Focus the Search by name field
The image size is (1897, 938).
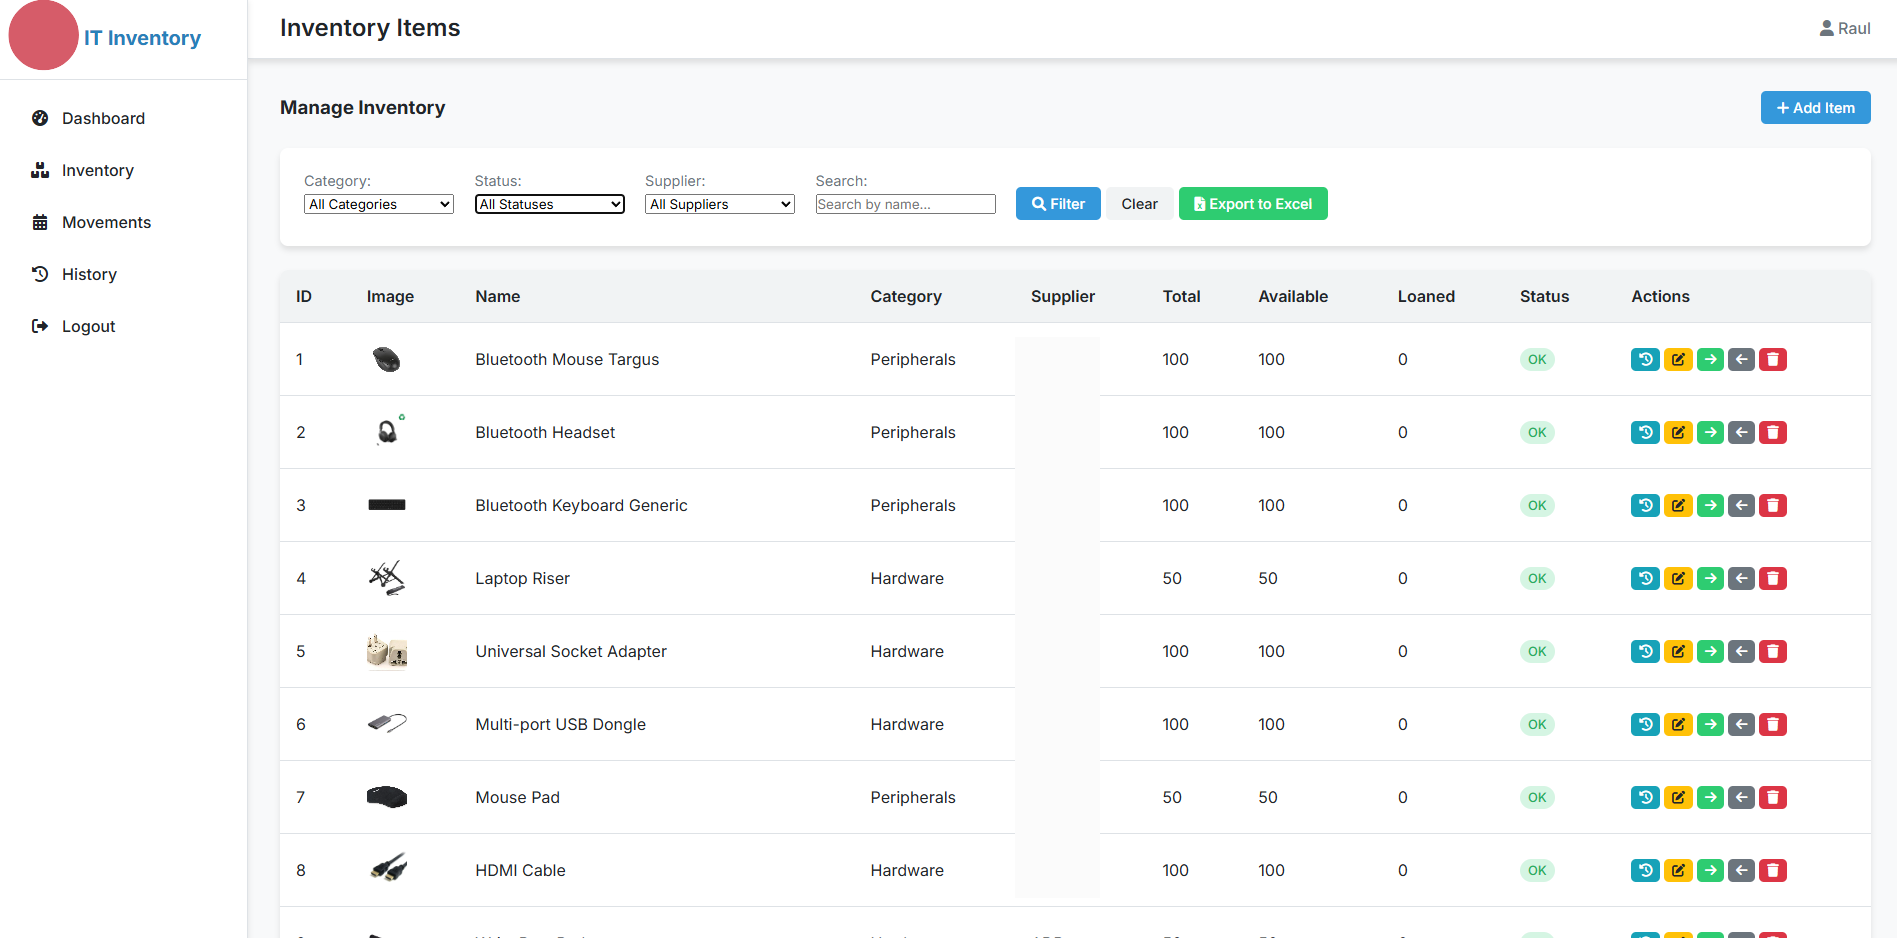[x=906, y=204]
